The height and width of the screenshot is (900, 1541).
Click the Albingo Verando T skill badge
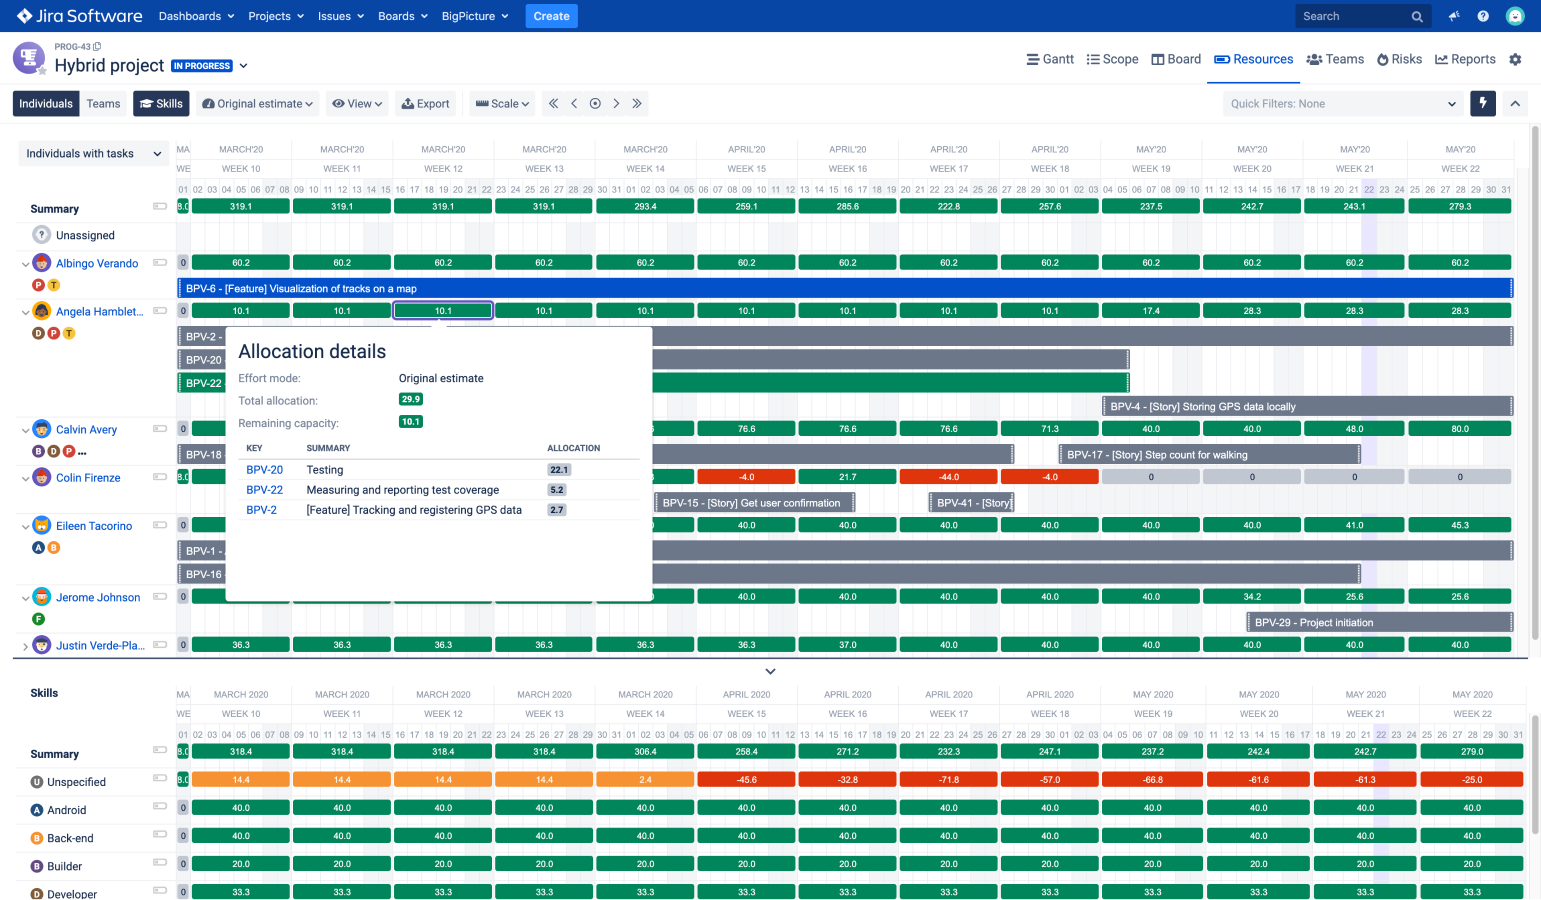point(54,285)
